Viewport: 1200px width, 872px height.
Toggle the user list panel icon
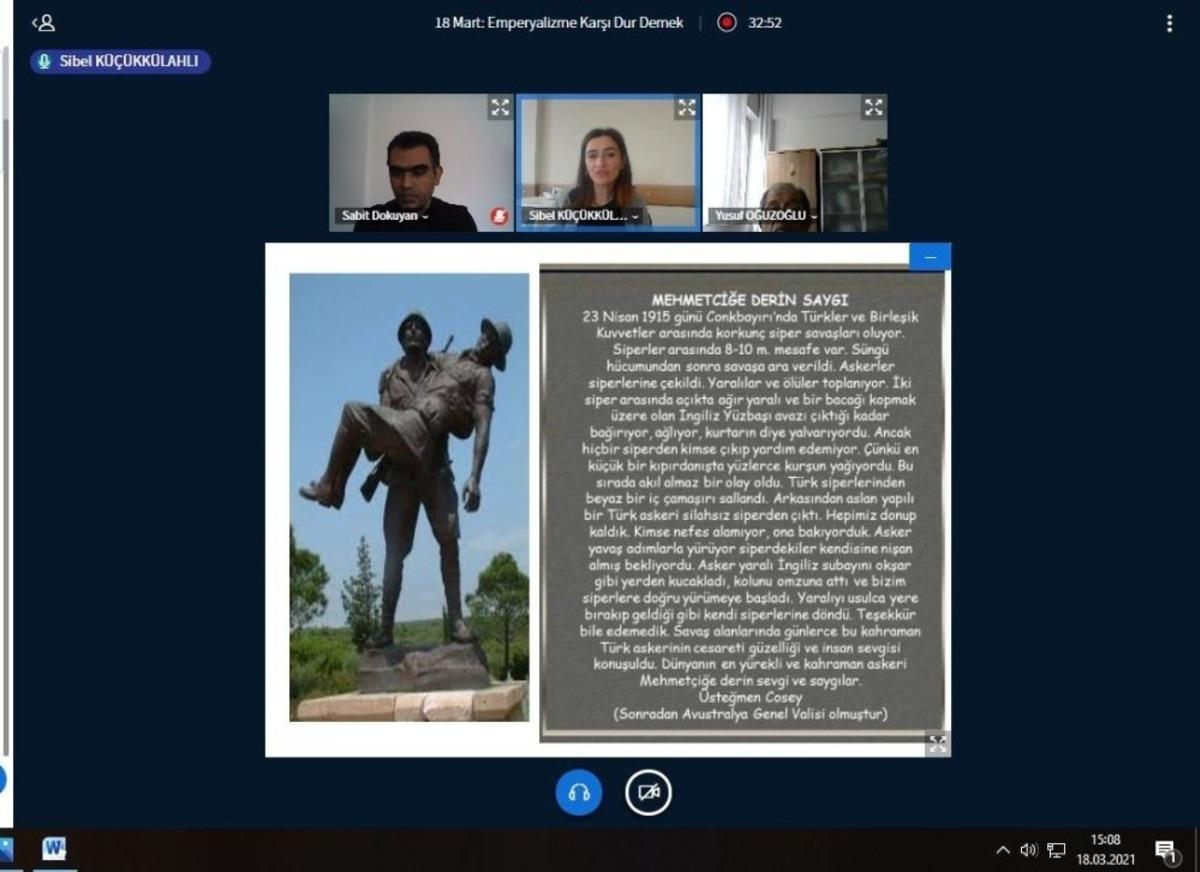43,23
